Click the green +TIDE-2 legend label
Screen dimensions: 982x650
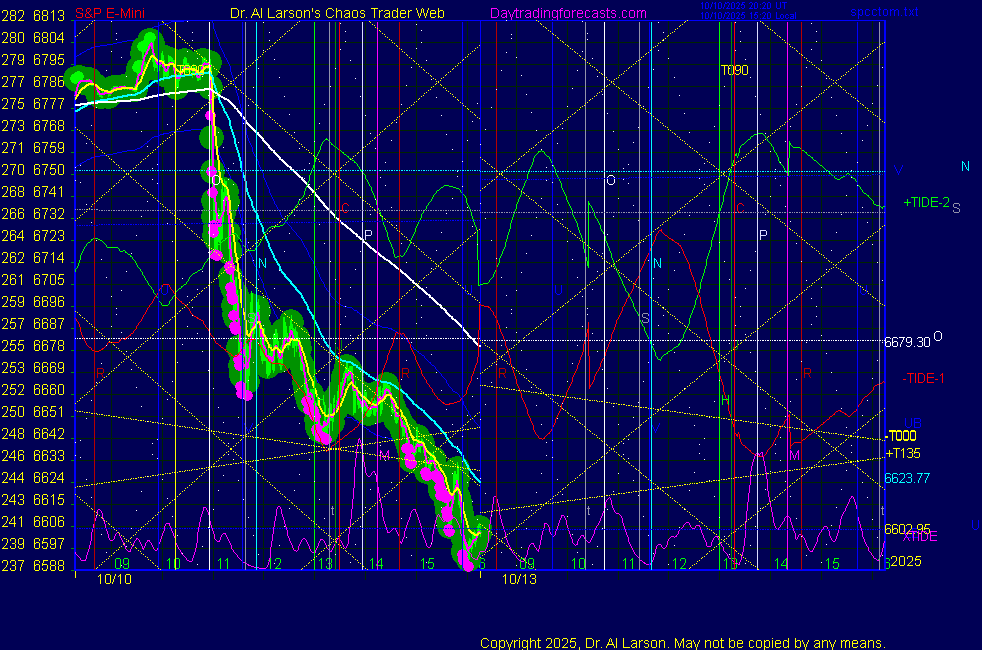pyautogui.click(x=926, y=202)
